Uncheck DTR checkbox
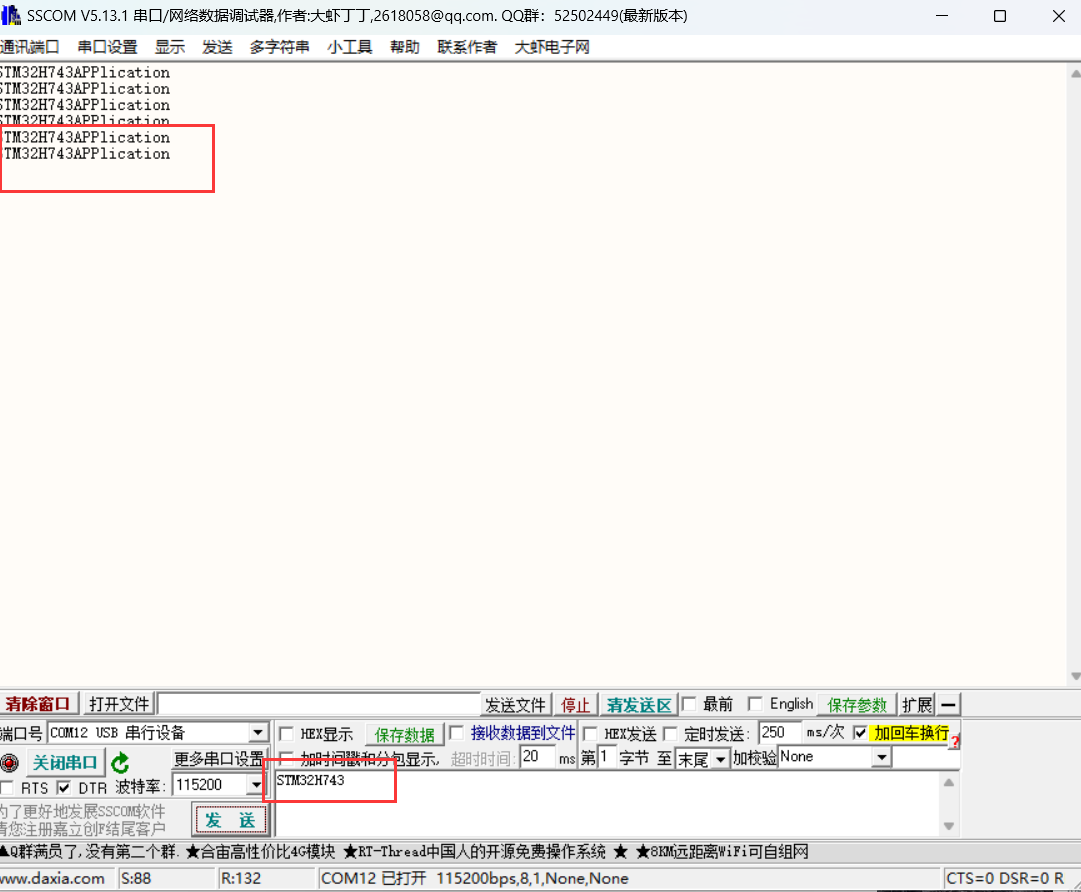Image resolution: width=1081 pixels, height=892 pixels. (x=64, y=787)
